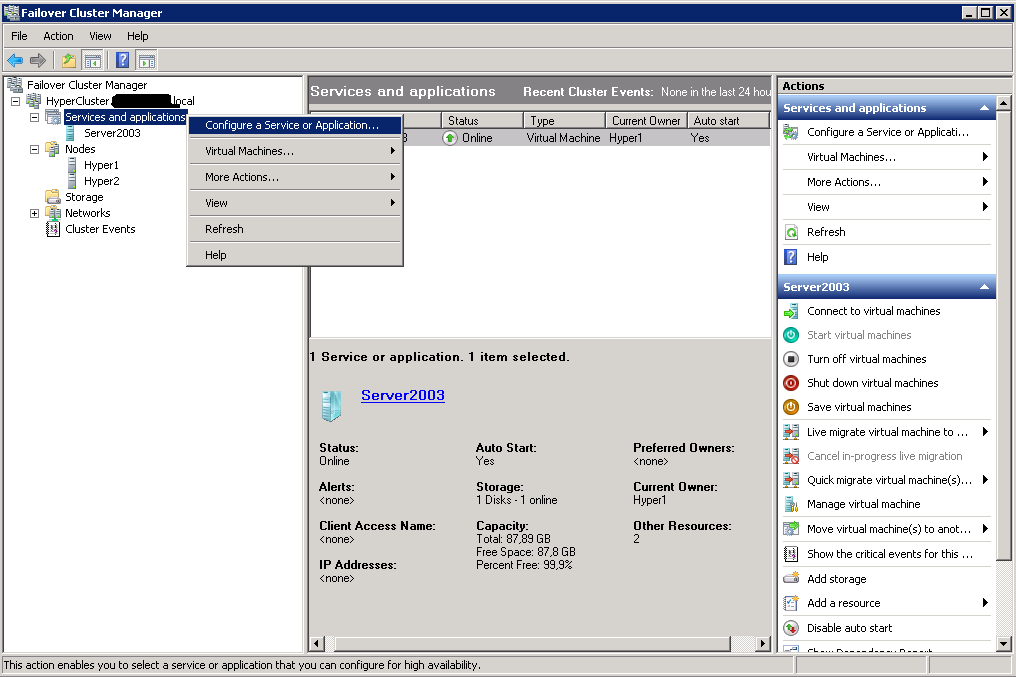Click Disable auto start action
The width and height of the screenshot is (1016, 677).
point(849,628)
